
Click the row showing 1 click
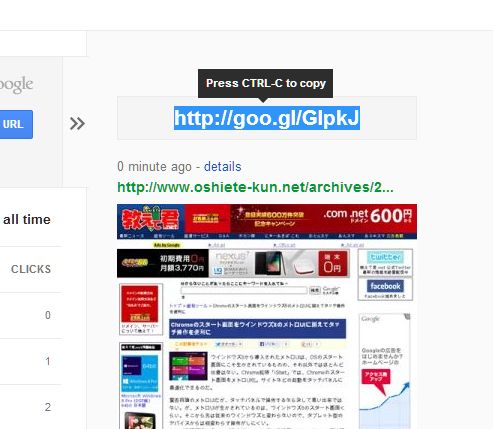point(31,361)
